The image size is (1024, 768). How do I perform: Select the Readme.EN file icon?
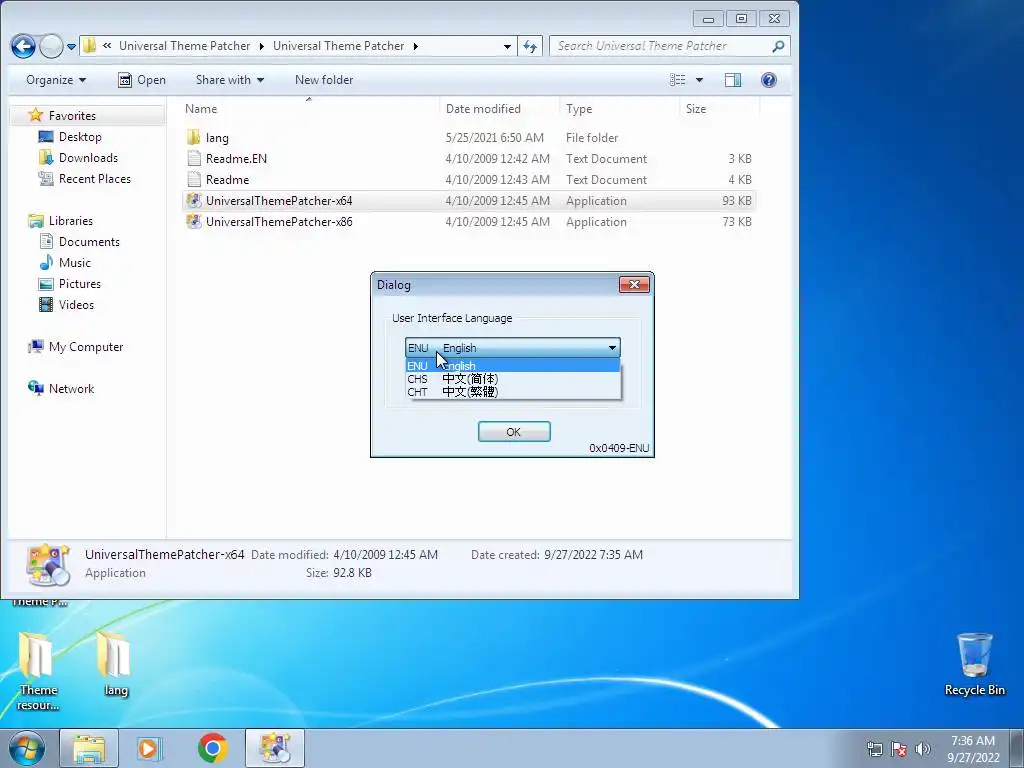(x=193, y=158)
